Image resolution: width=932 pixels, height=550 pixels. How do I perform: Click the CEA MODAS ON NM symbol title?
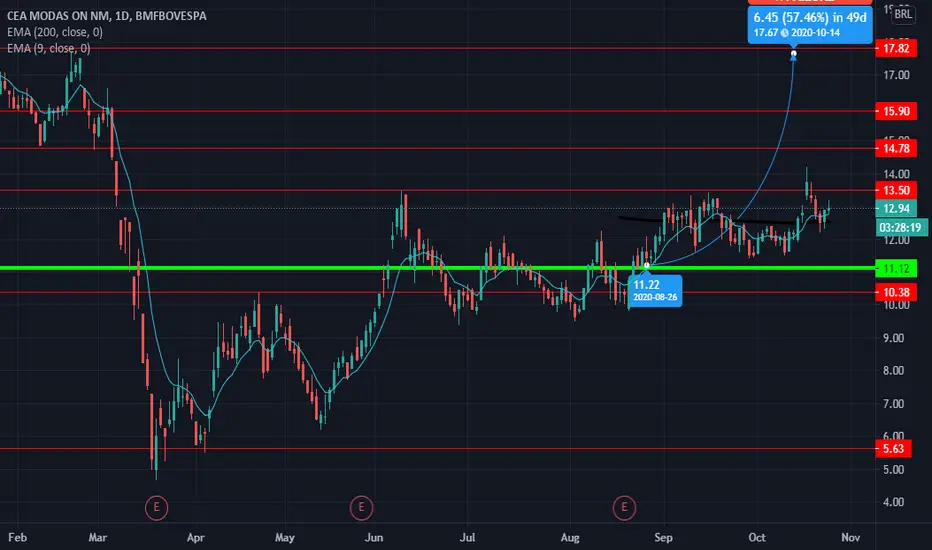[x=106, y=16]
